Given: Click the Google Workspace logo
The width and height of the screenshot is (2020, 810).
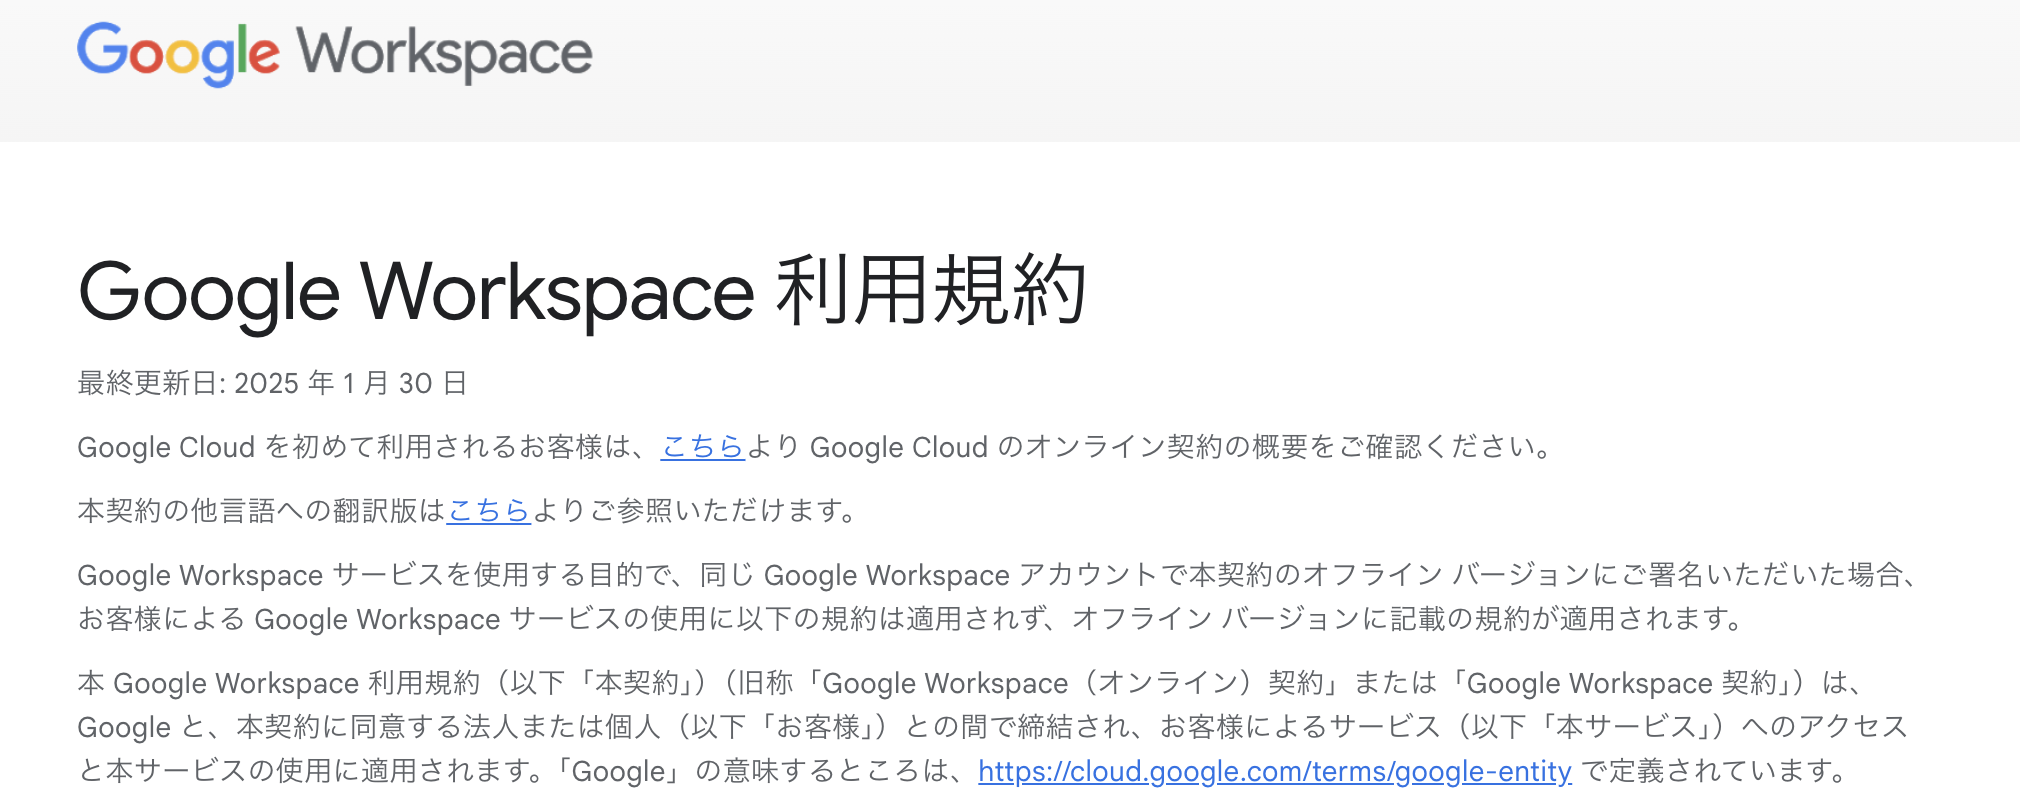Looking at the screenshot, I should click(335, 54).
